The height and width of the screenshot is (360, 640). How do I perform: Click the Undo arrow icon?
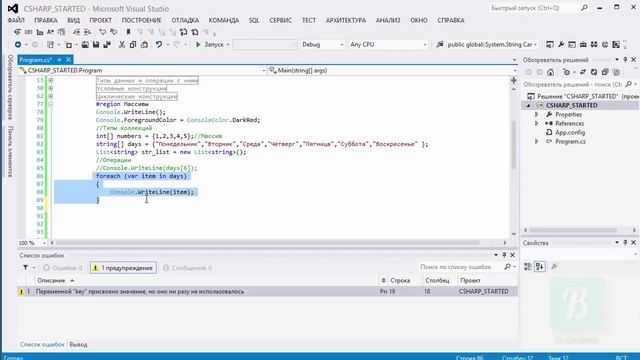pyautogui.click(x=159, y=44)
